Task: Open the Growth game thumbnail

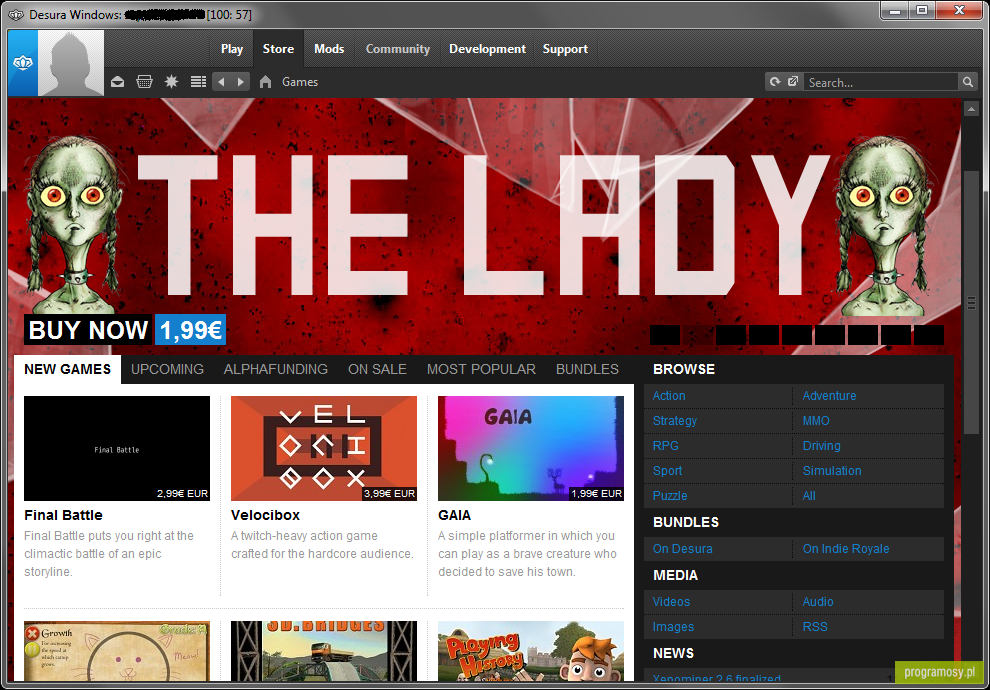Action: tap(117, 651)
